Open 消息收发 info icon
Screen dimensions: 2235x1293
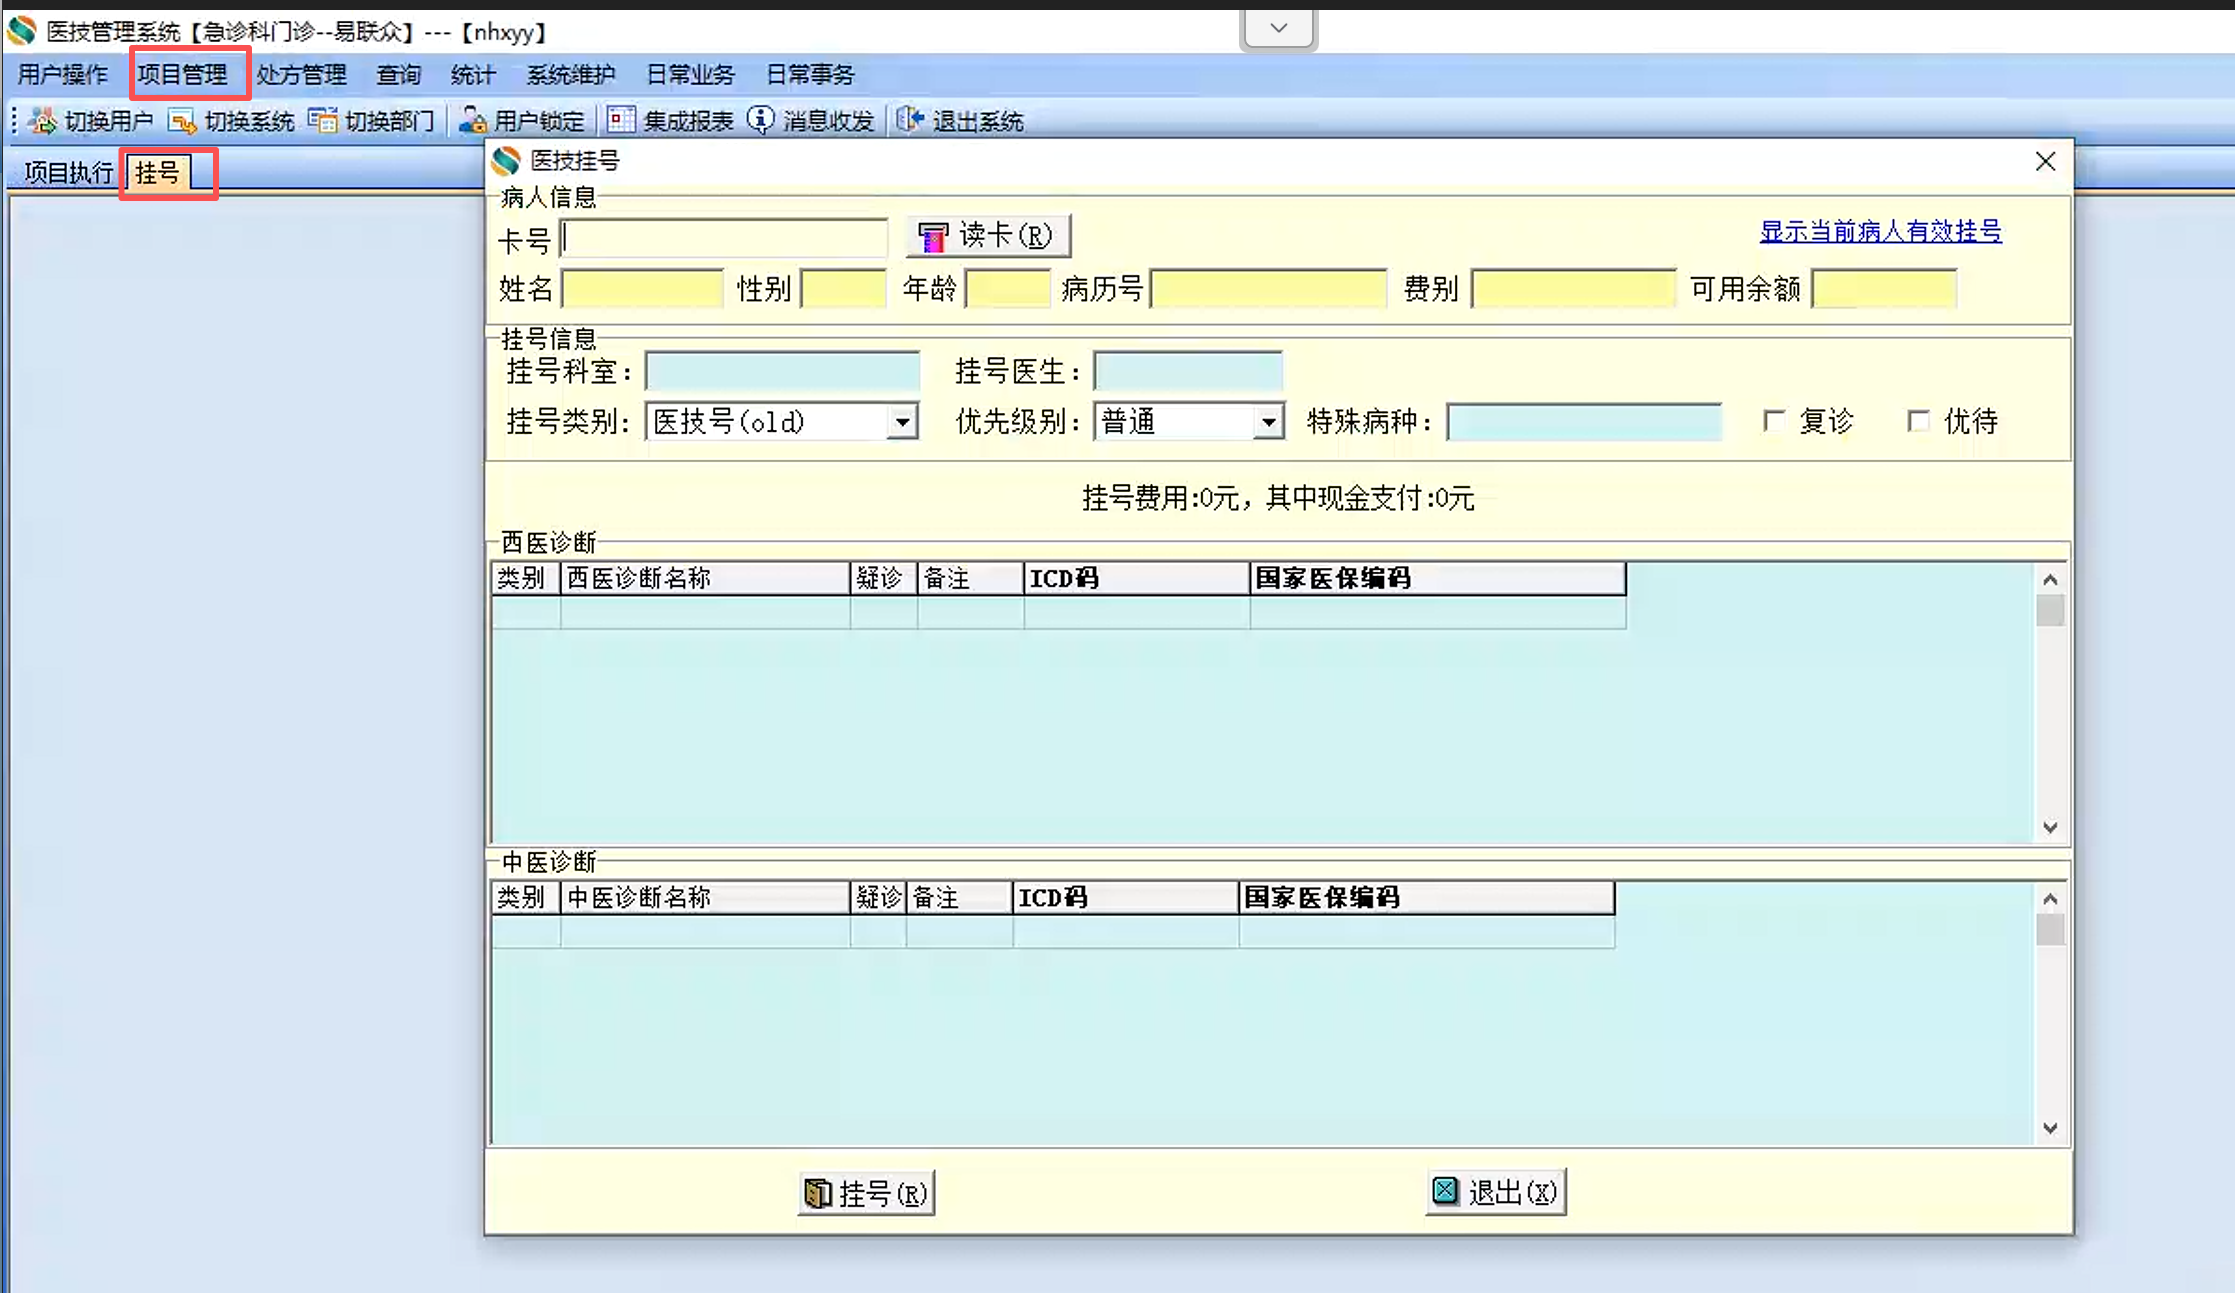pos(761,121)
